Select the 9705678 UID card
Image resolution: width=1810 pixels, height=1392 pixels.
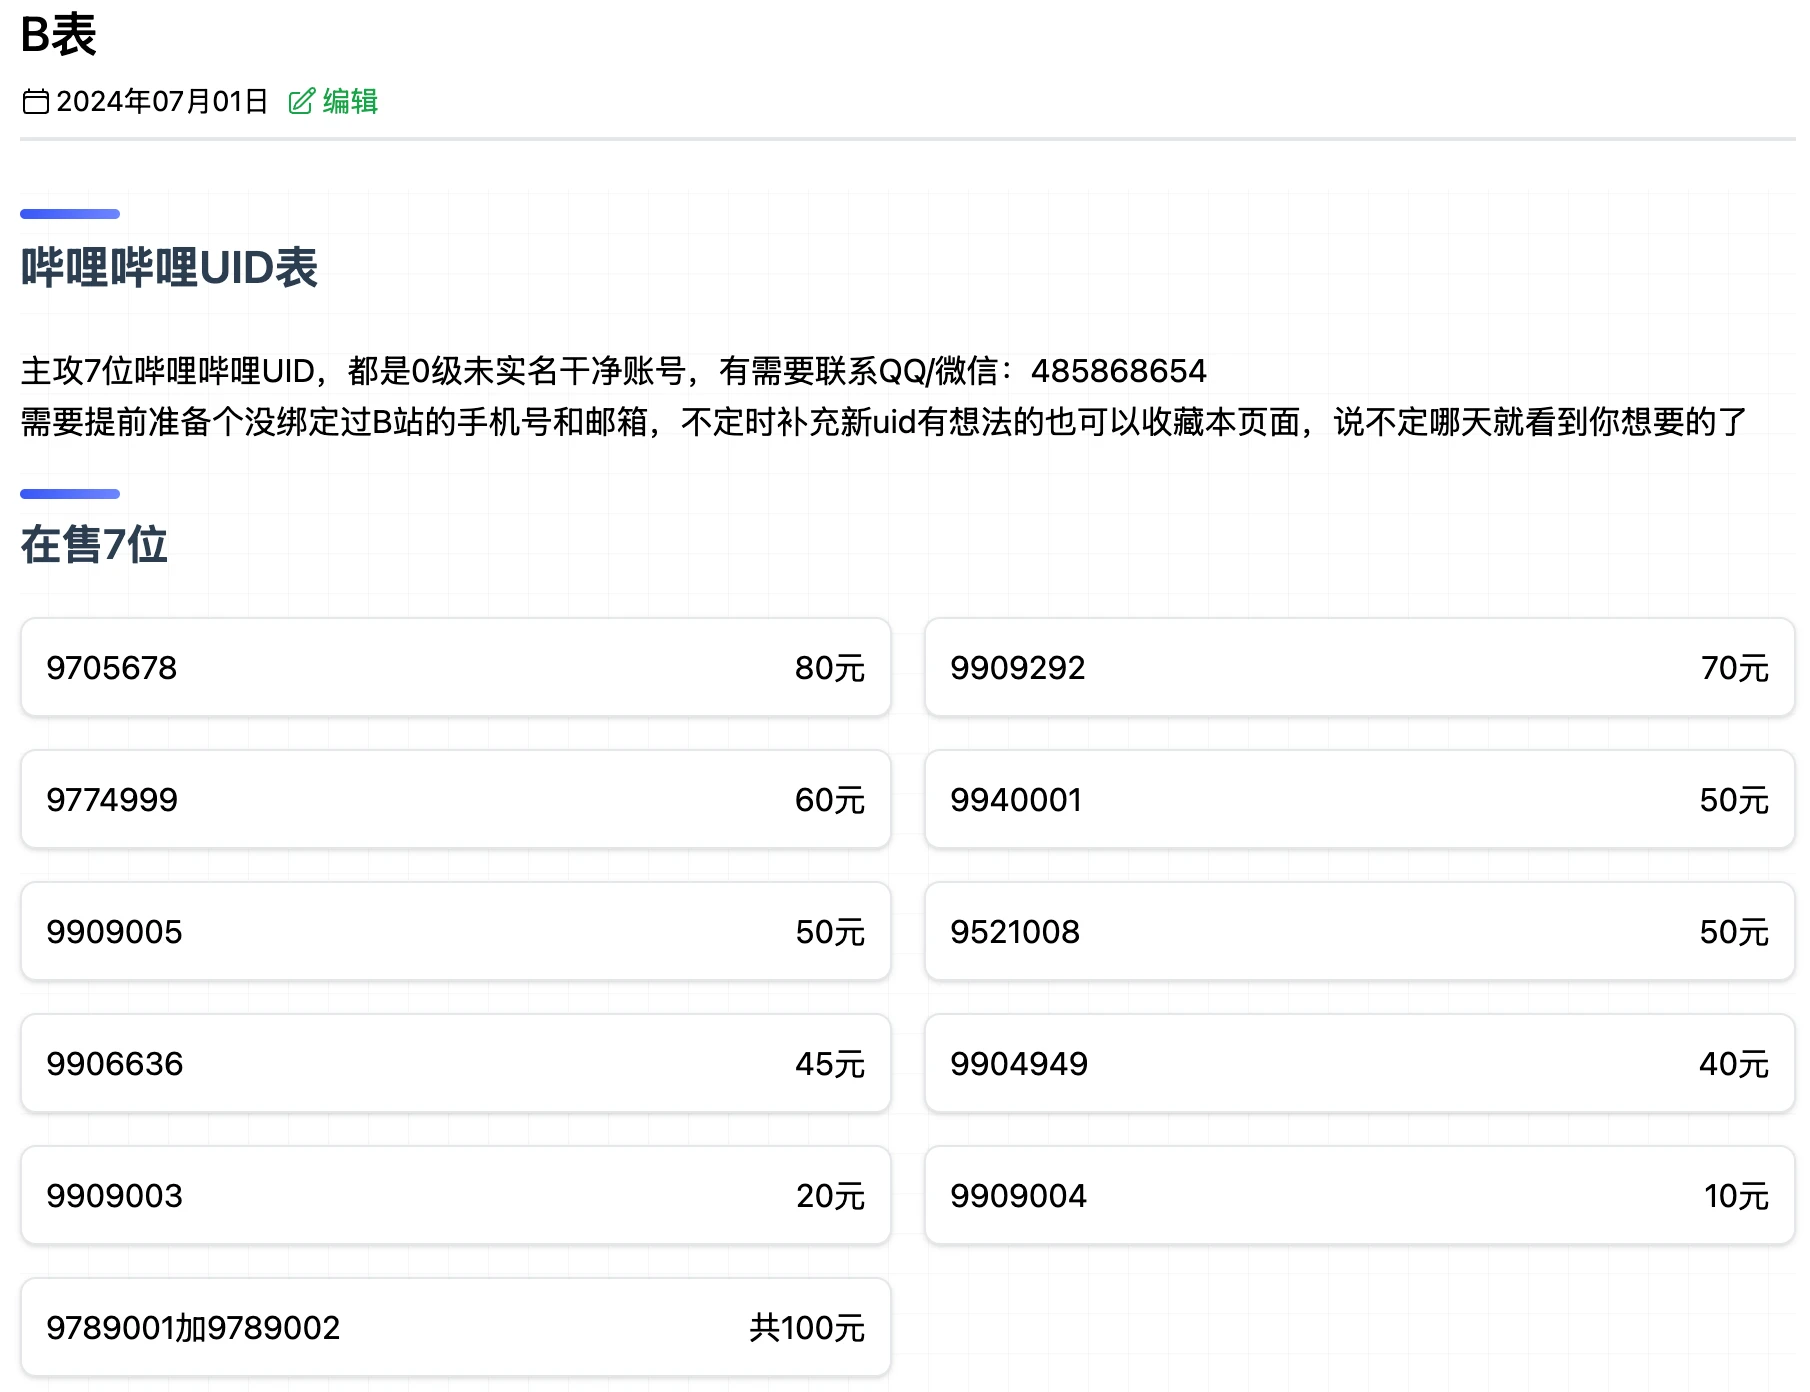pos(455,667)
